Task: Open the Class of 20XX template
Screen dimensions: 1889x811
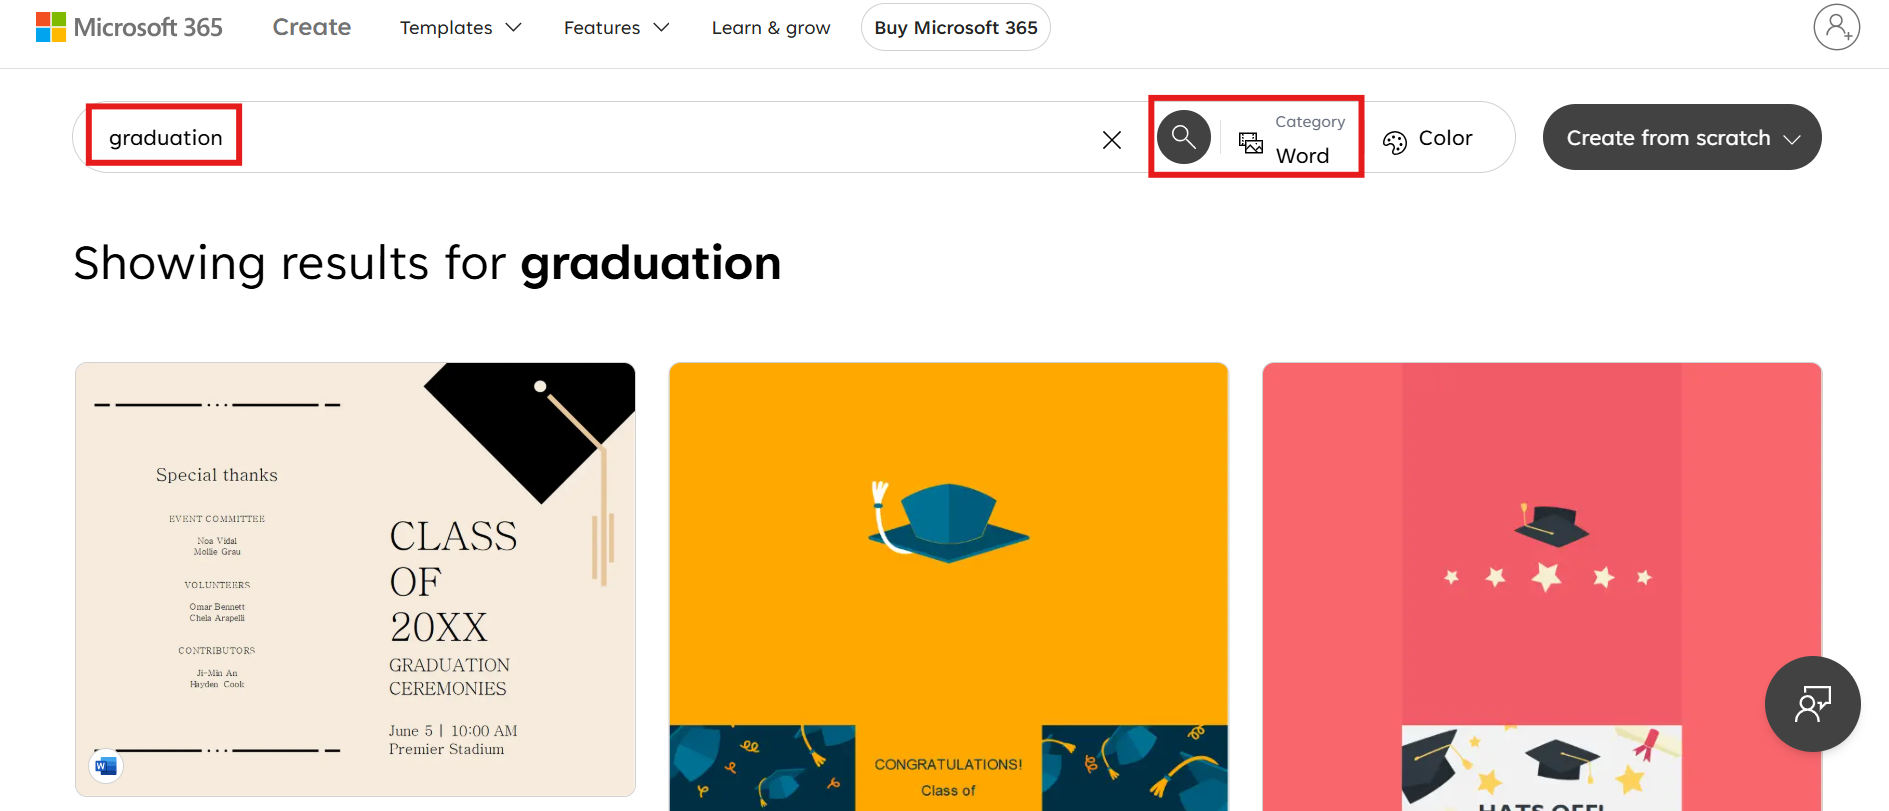Action: coord(355,579)
